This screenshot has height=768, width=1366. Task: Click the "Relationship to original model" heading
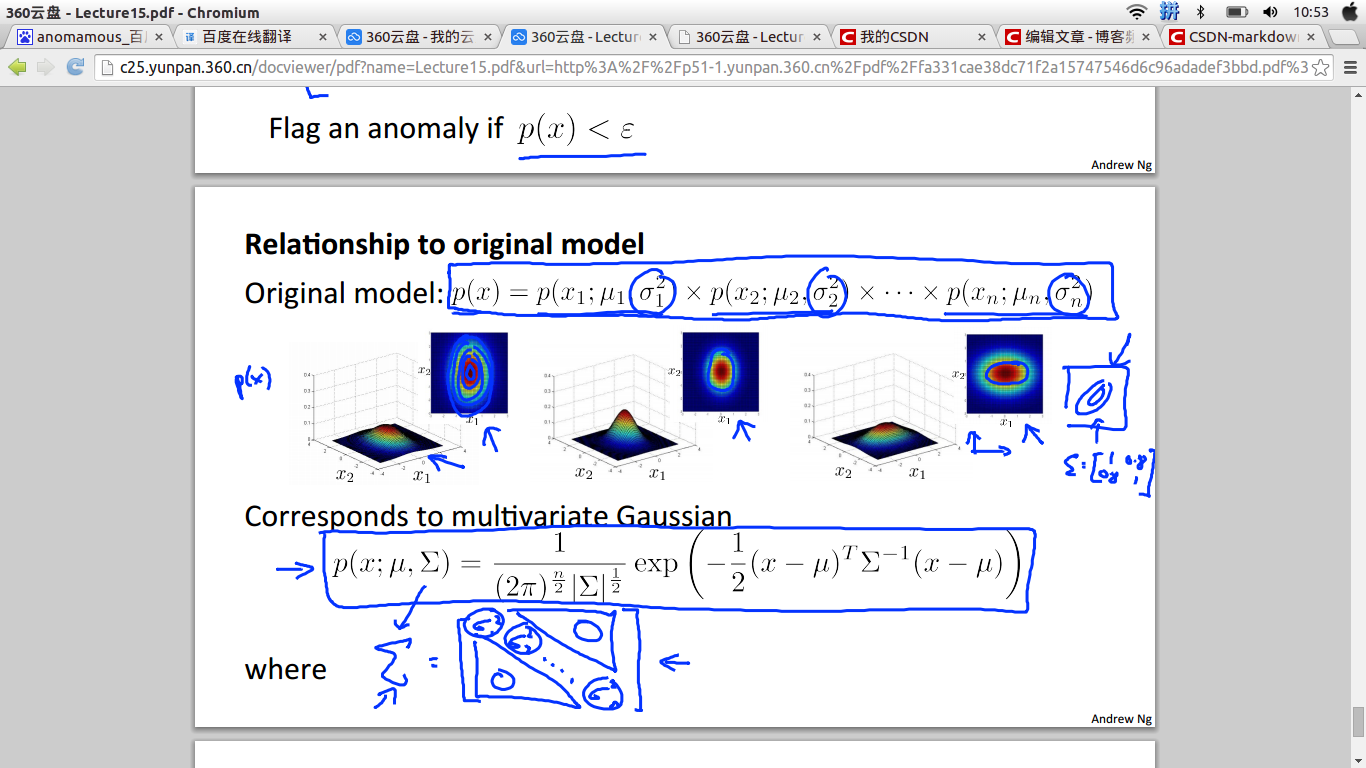click(x=445, y=244)
